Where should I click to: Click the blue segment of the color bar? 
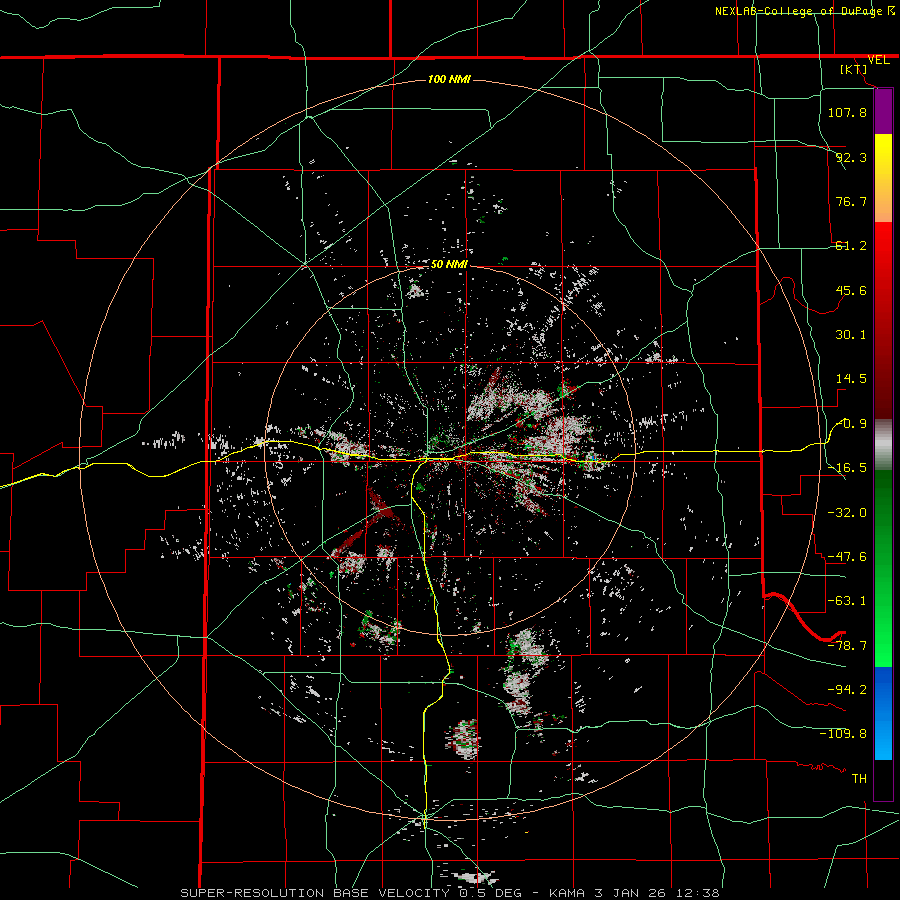point(883,712)
